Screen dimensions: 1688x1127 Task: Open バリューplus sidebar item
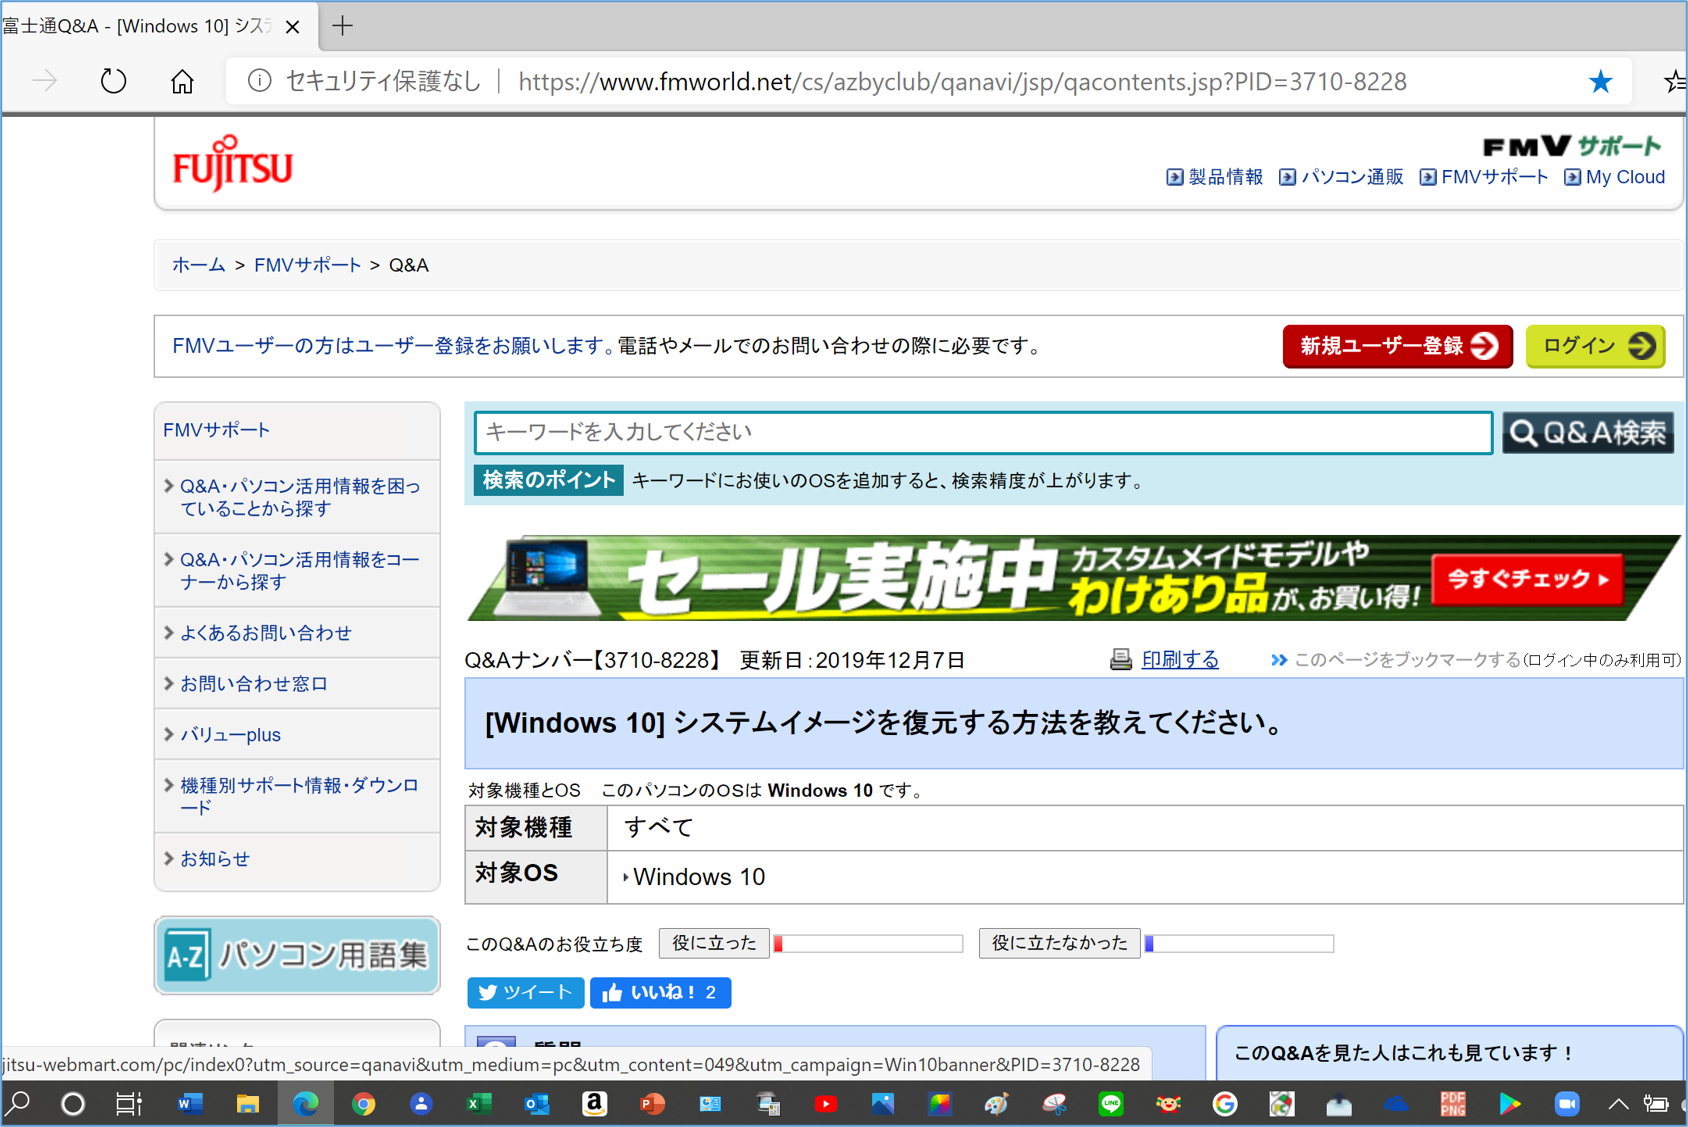coord(298,735)
